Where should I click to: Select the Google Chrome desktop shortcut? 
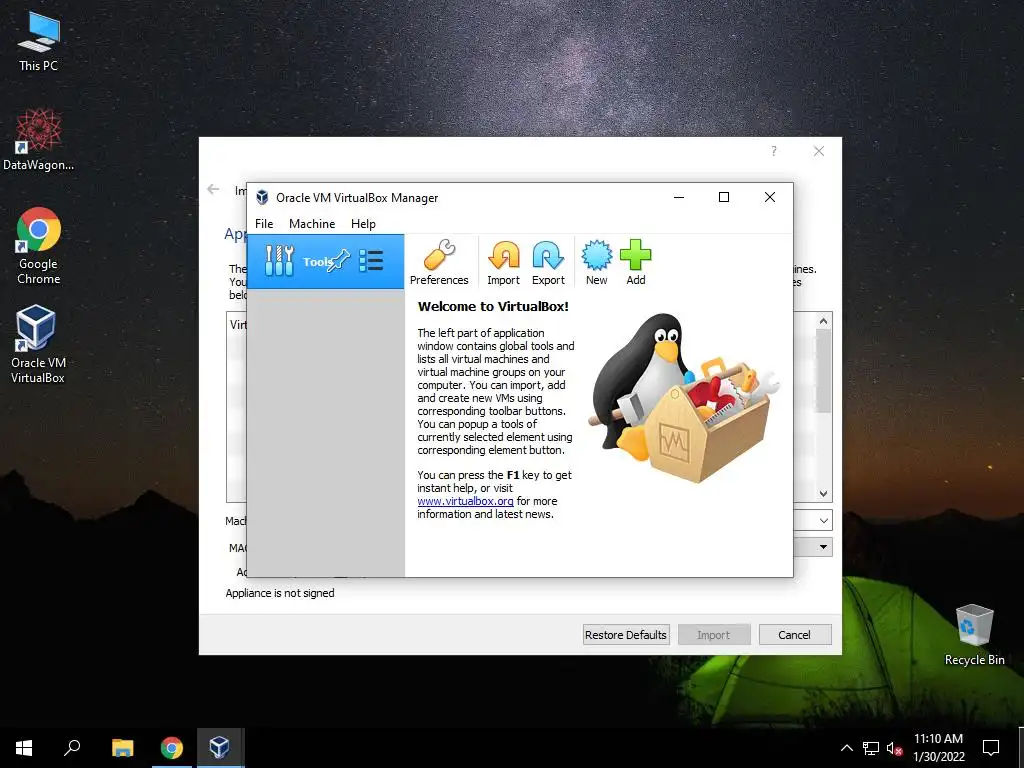click(38, 246)
